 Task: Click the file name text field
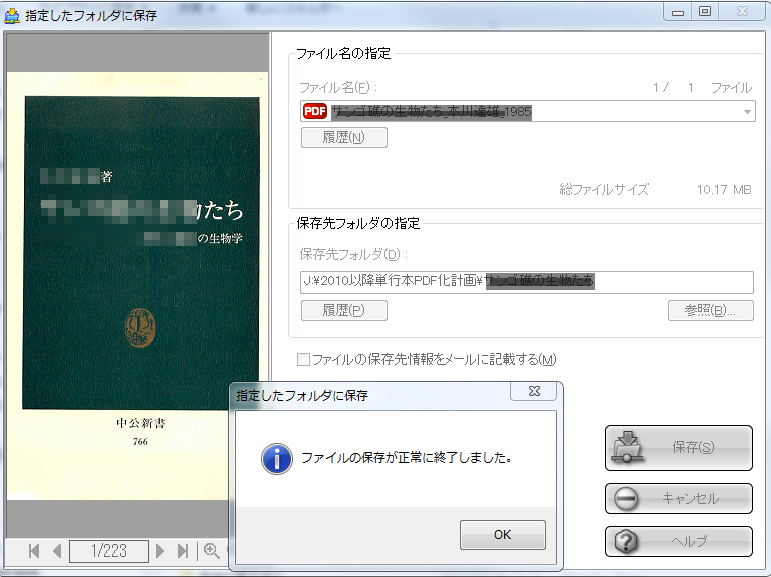click(x=528, y=111)
